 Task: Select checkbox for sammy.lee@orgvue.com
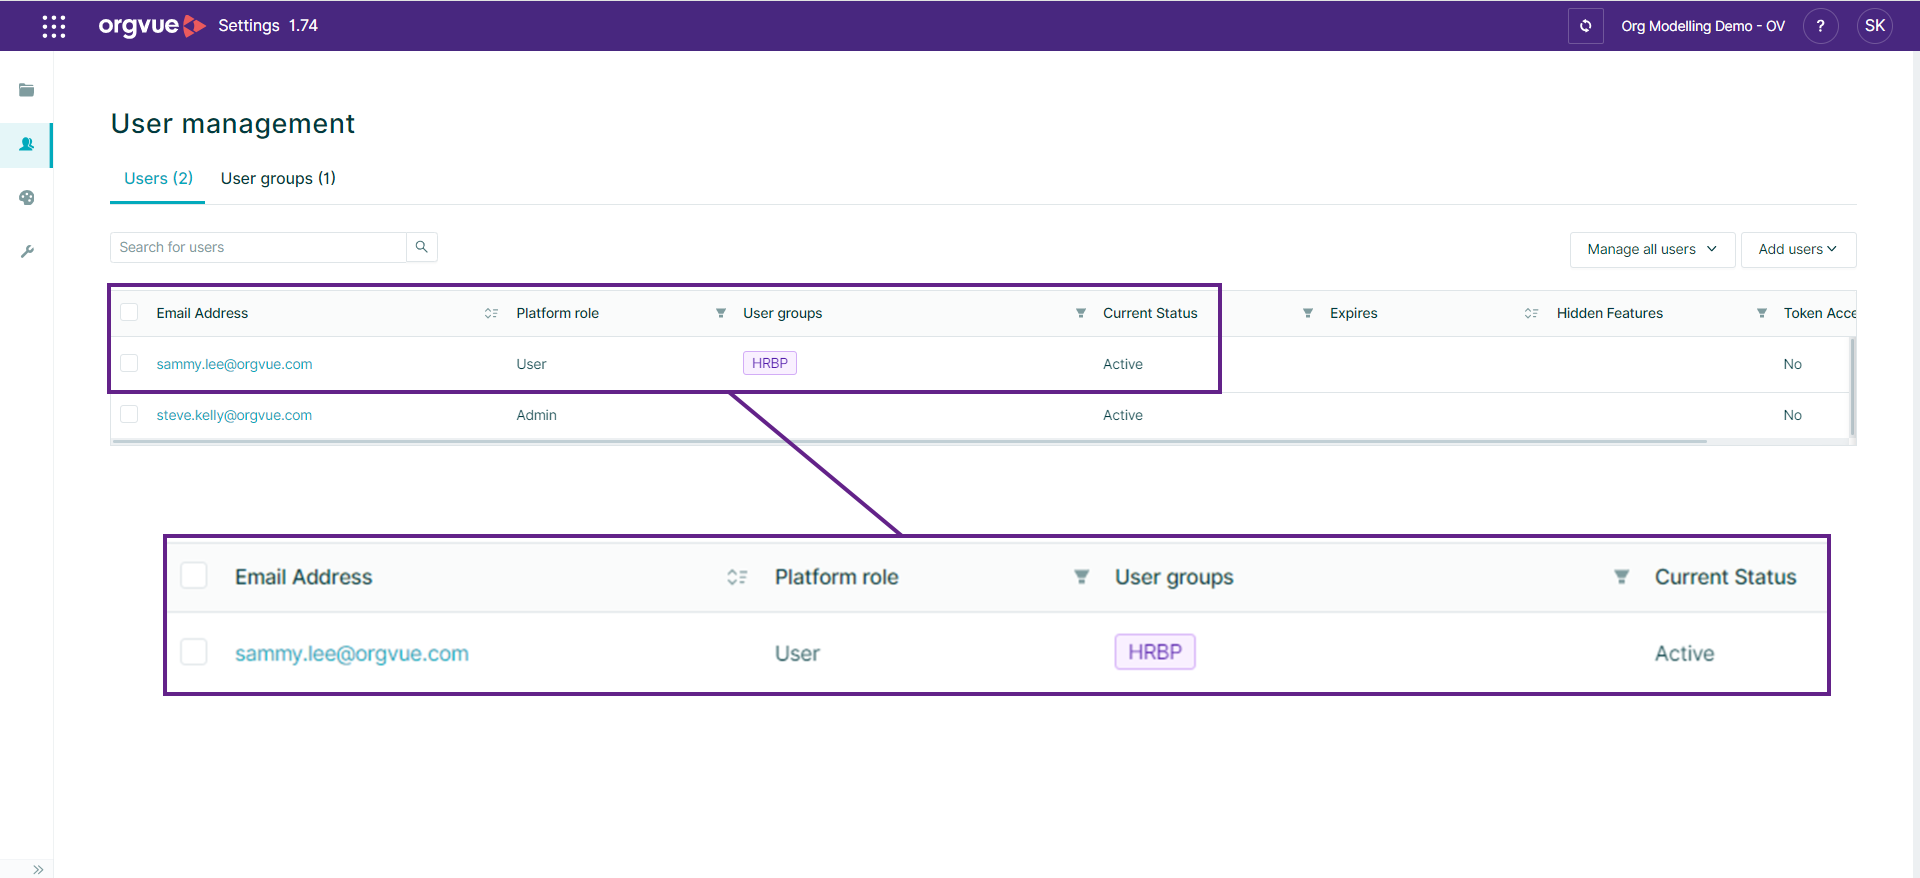(x=129, y=363)
